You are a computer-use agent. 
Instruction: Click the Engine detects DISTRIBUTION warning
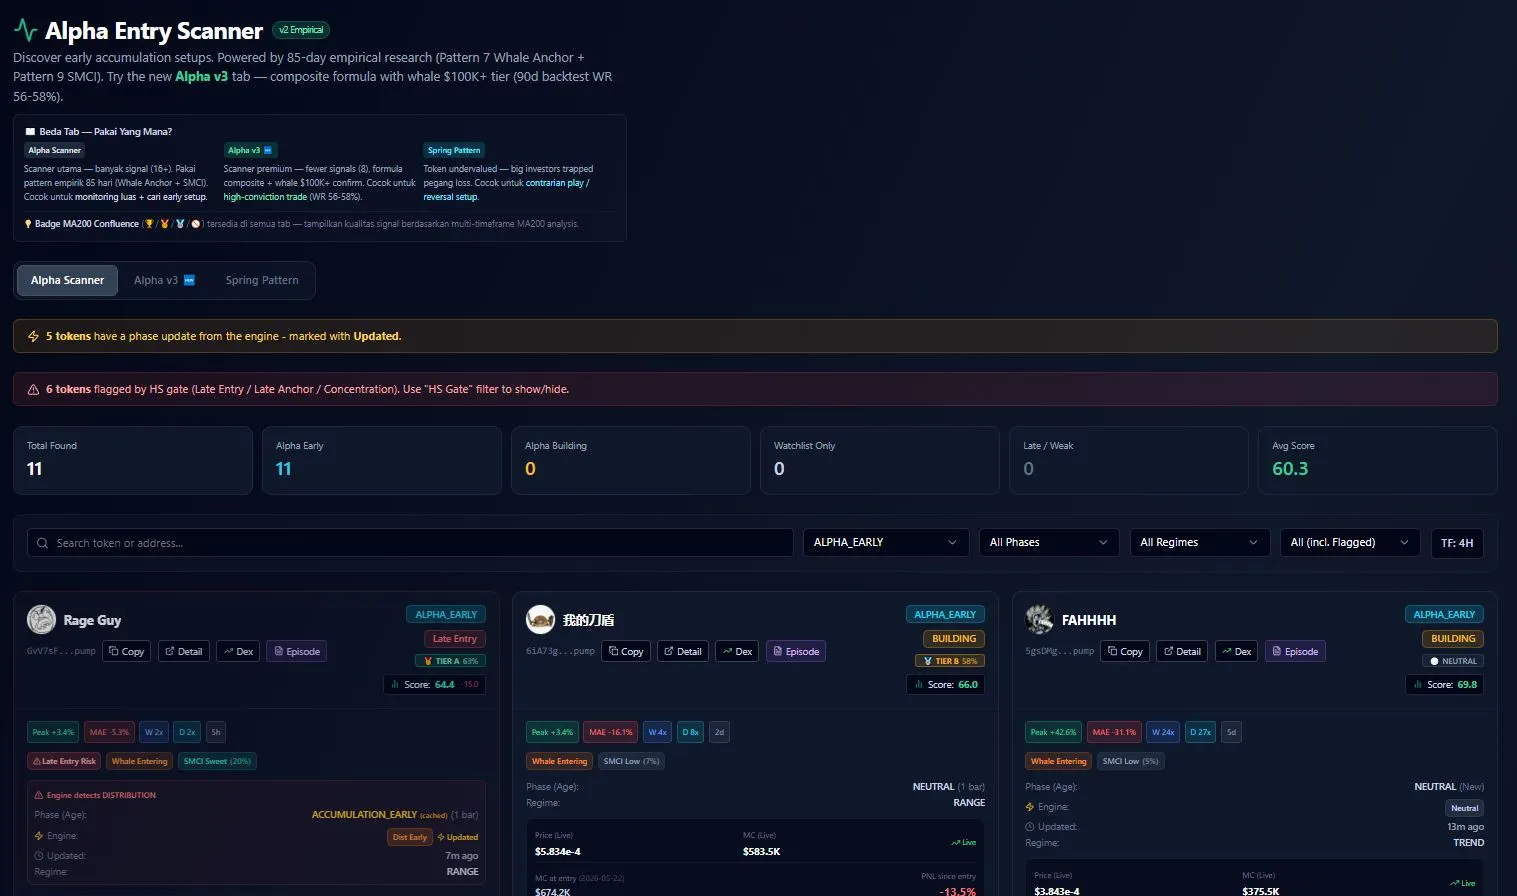click(95, 795)
